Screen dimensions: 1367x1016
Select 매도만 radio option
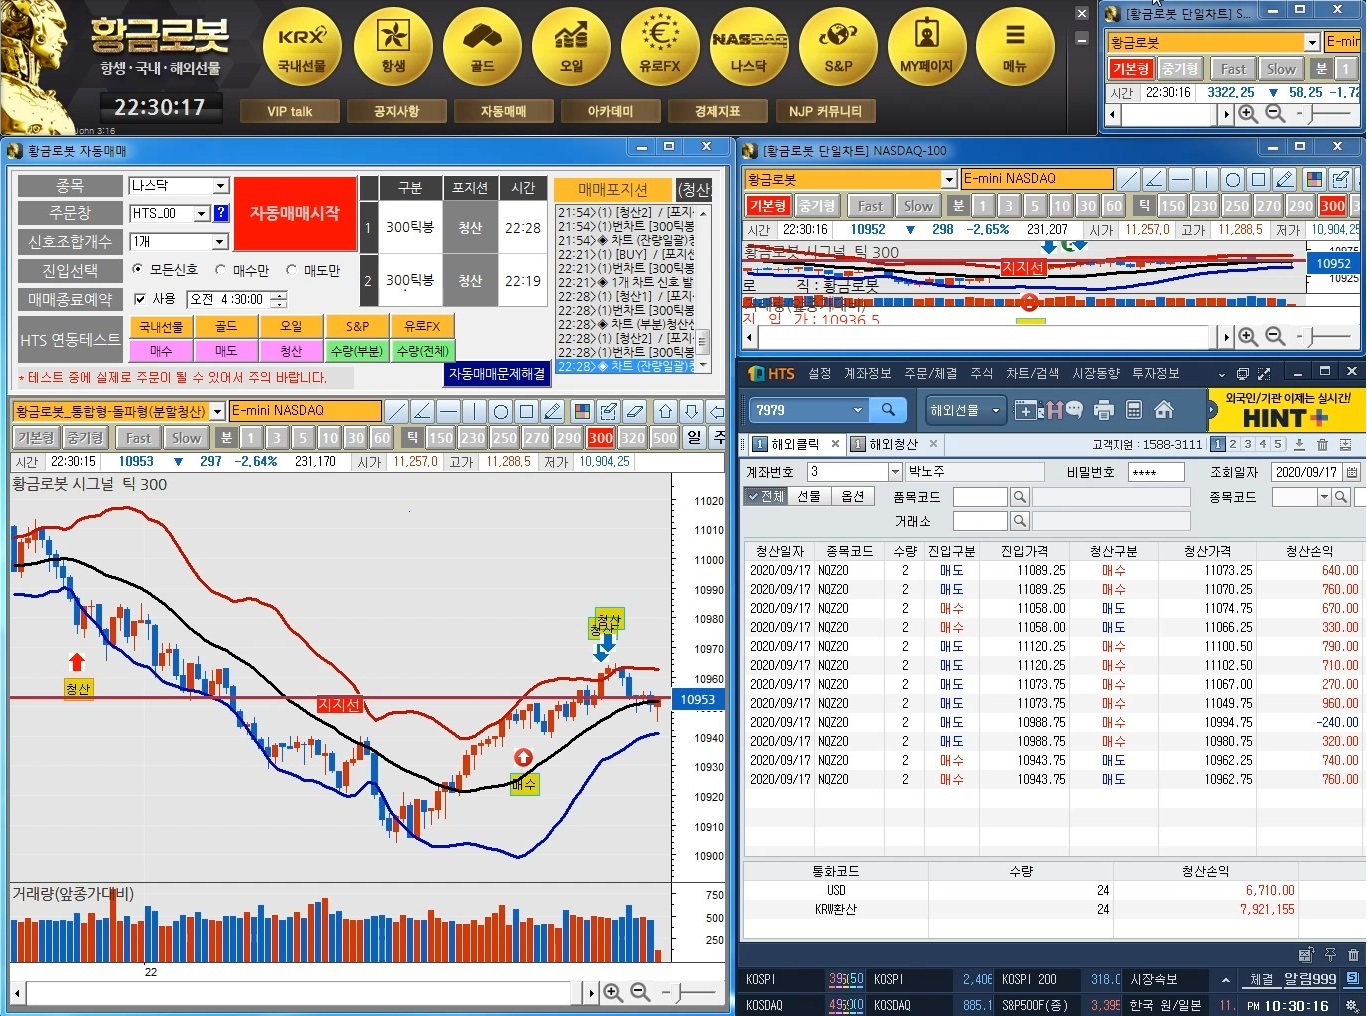point(291,270)
